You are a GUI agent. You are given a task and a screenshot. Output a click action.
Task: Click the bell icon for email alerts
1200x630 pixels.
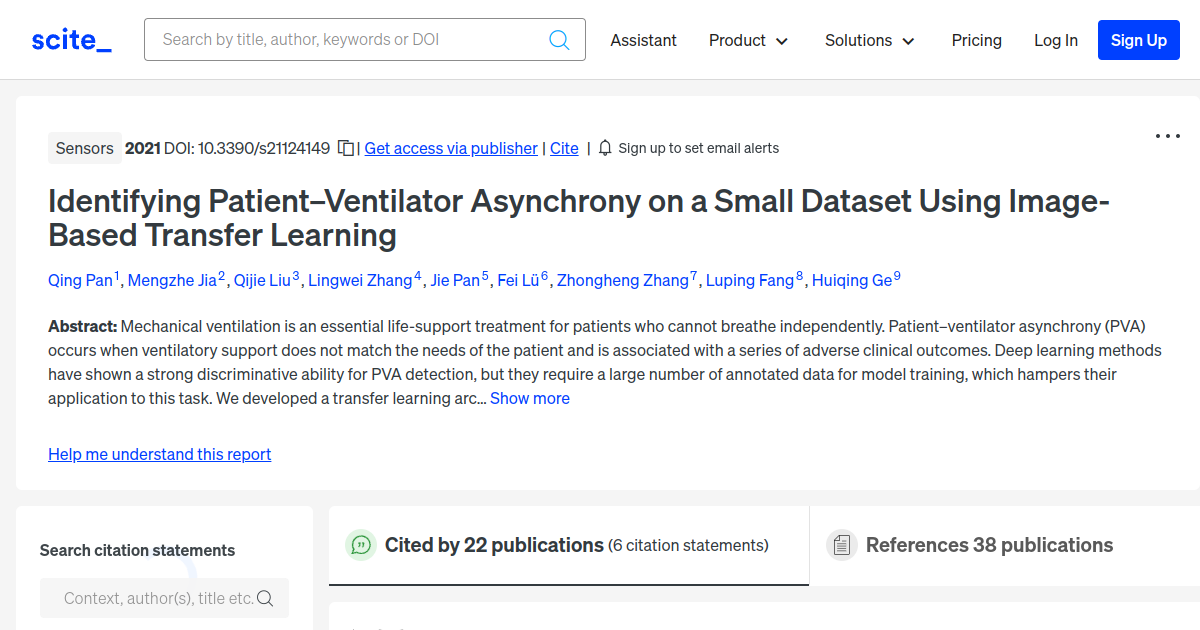(x=605, y=148)
